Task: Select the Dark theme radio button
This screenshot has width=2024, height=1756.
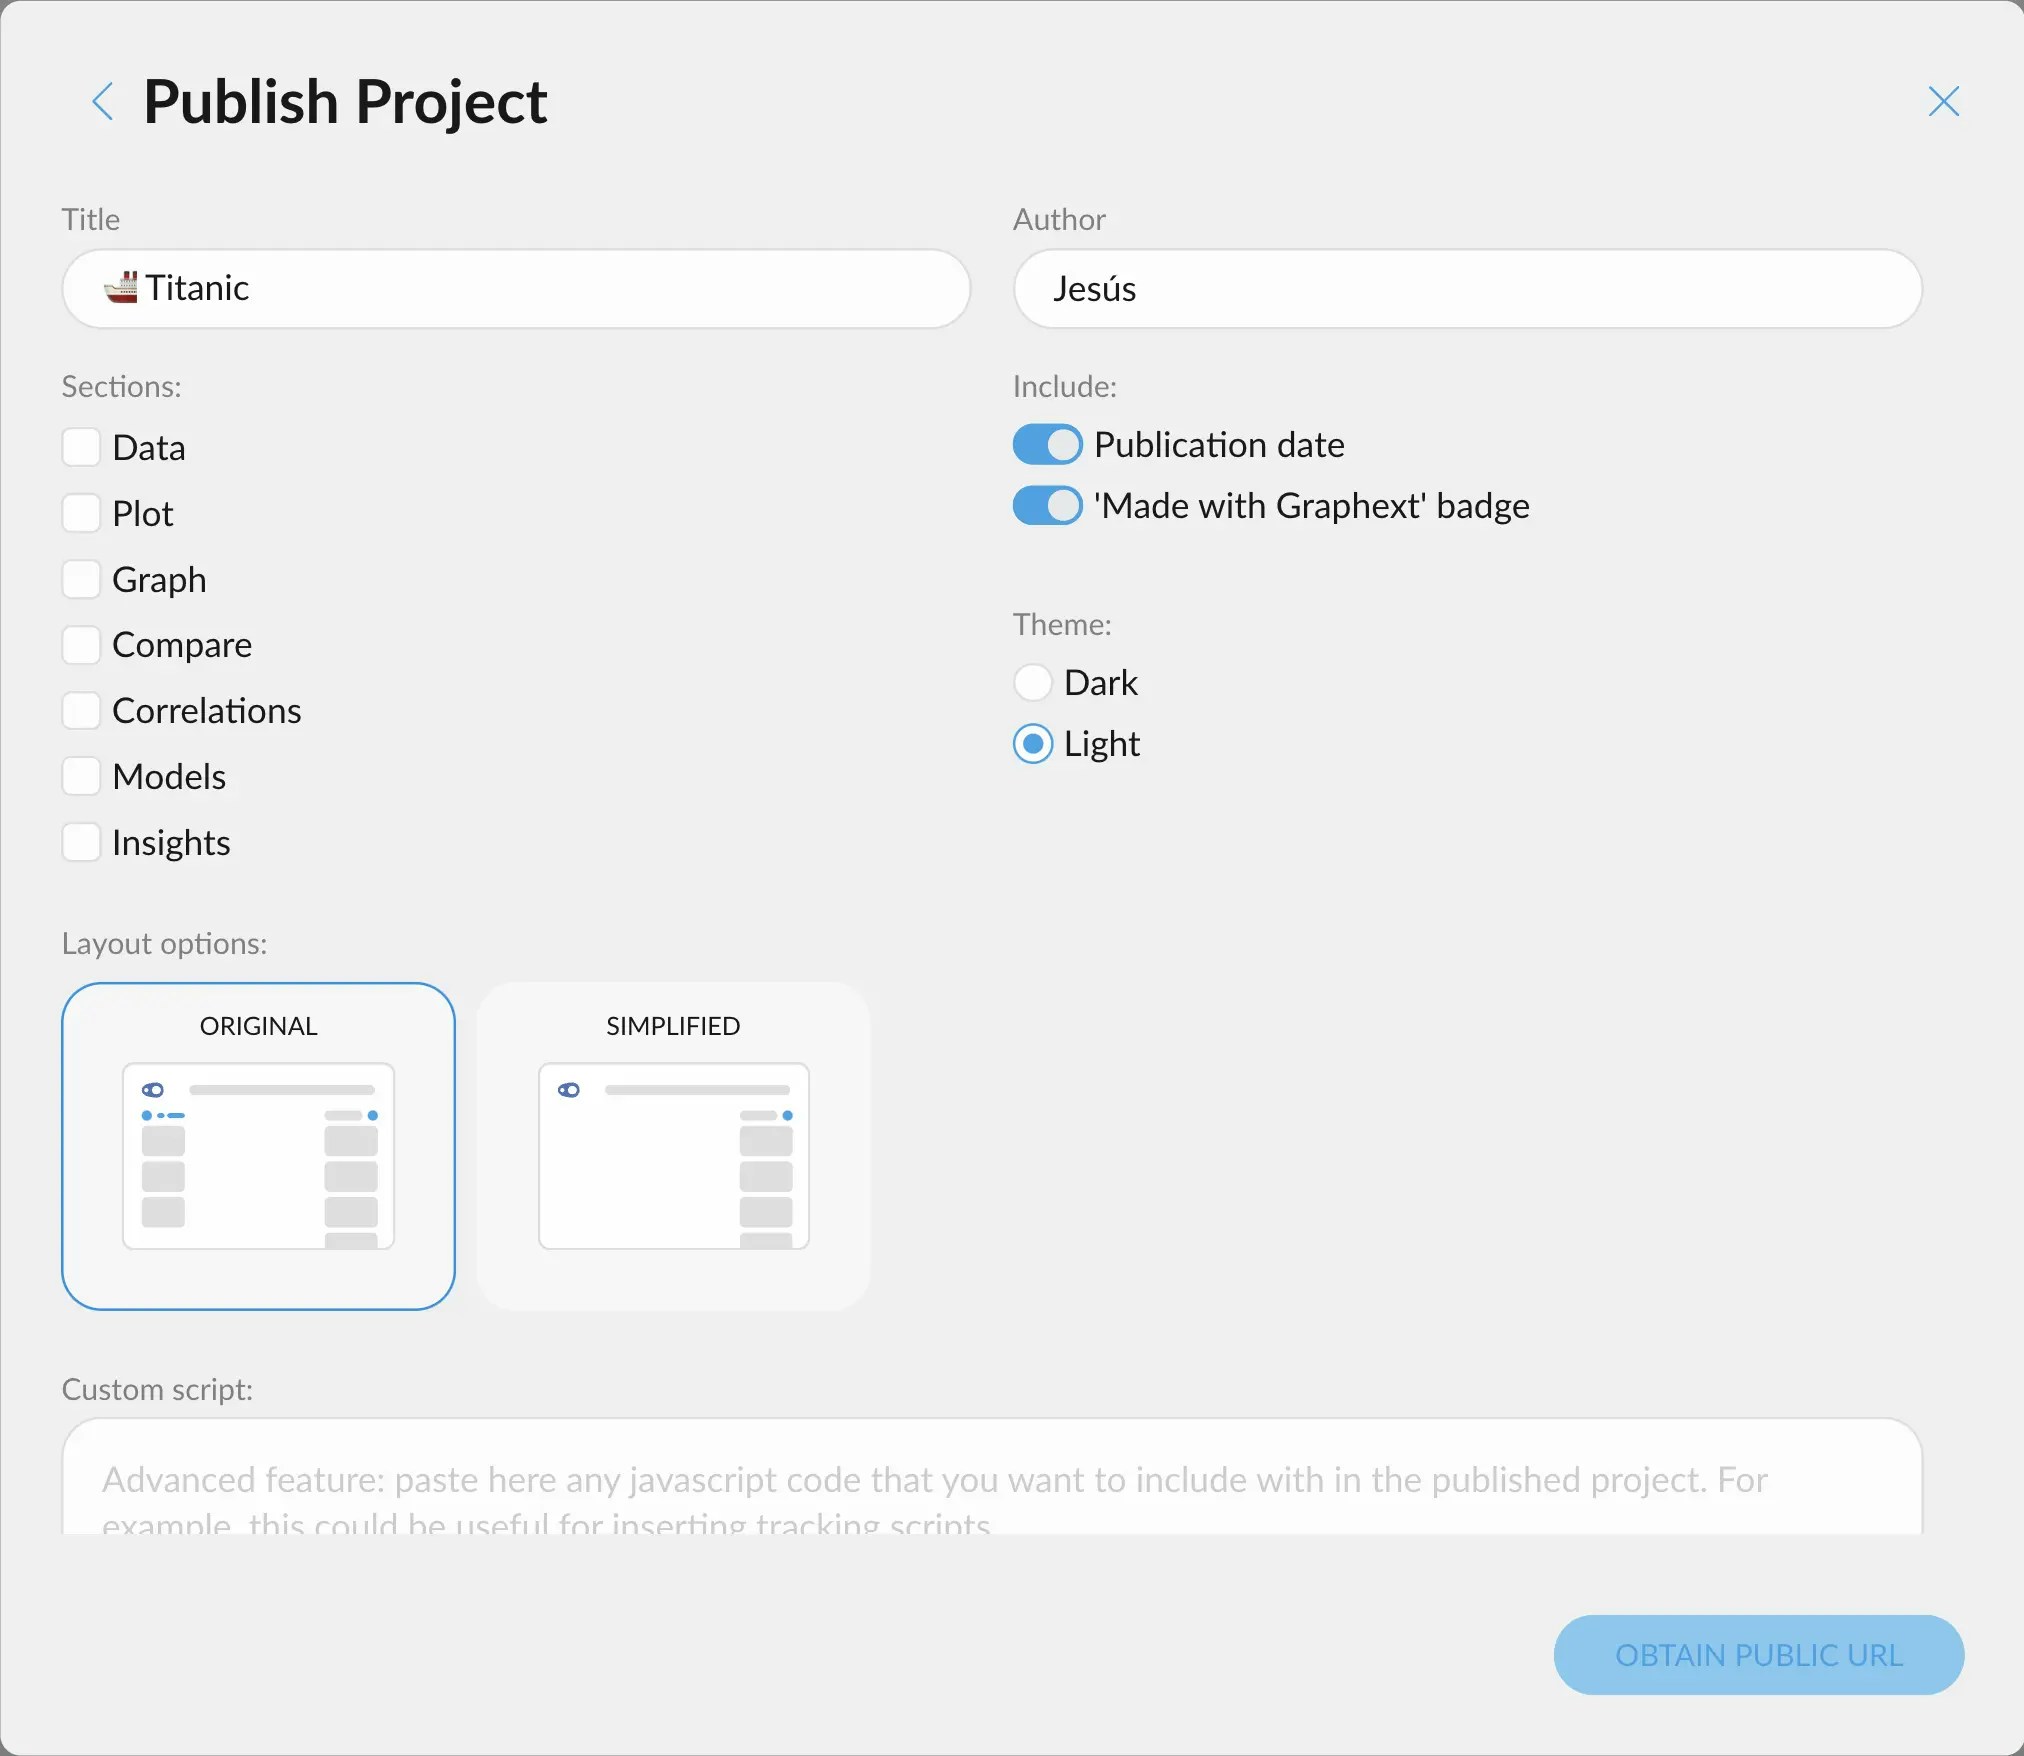Action: click(x=1033, y=683)
